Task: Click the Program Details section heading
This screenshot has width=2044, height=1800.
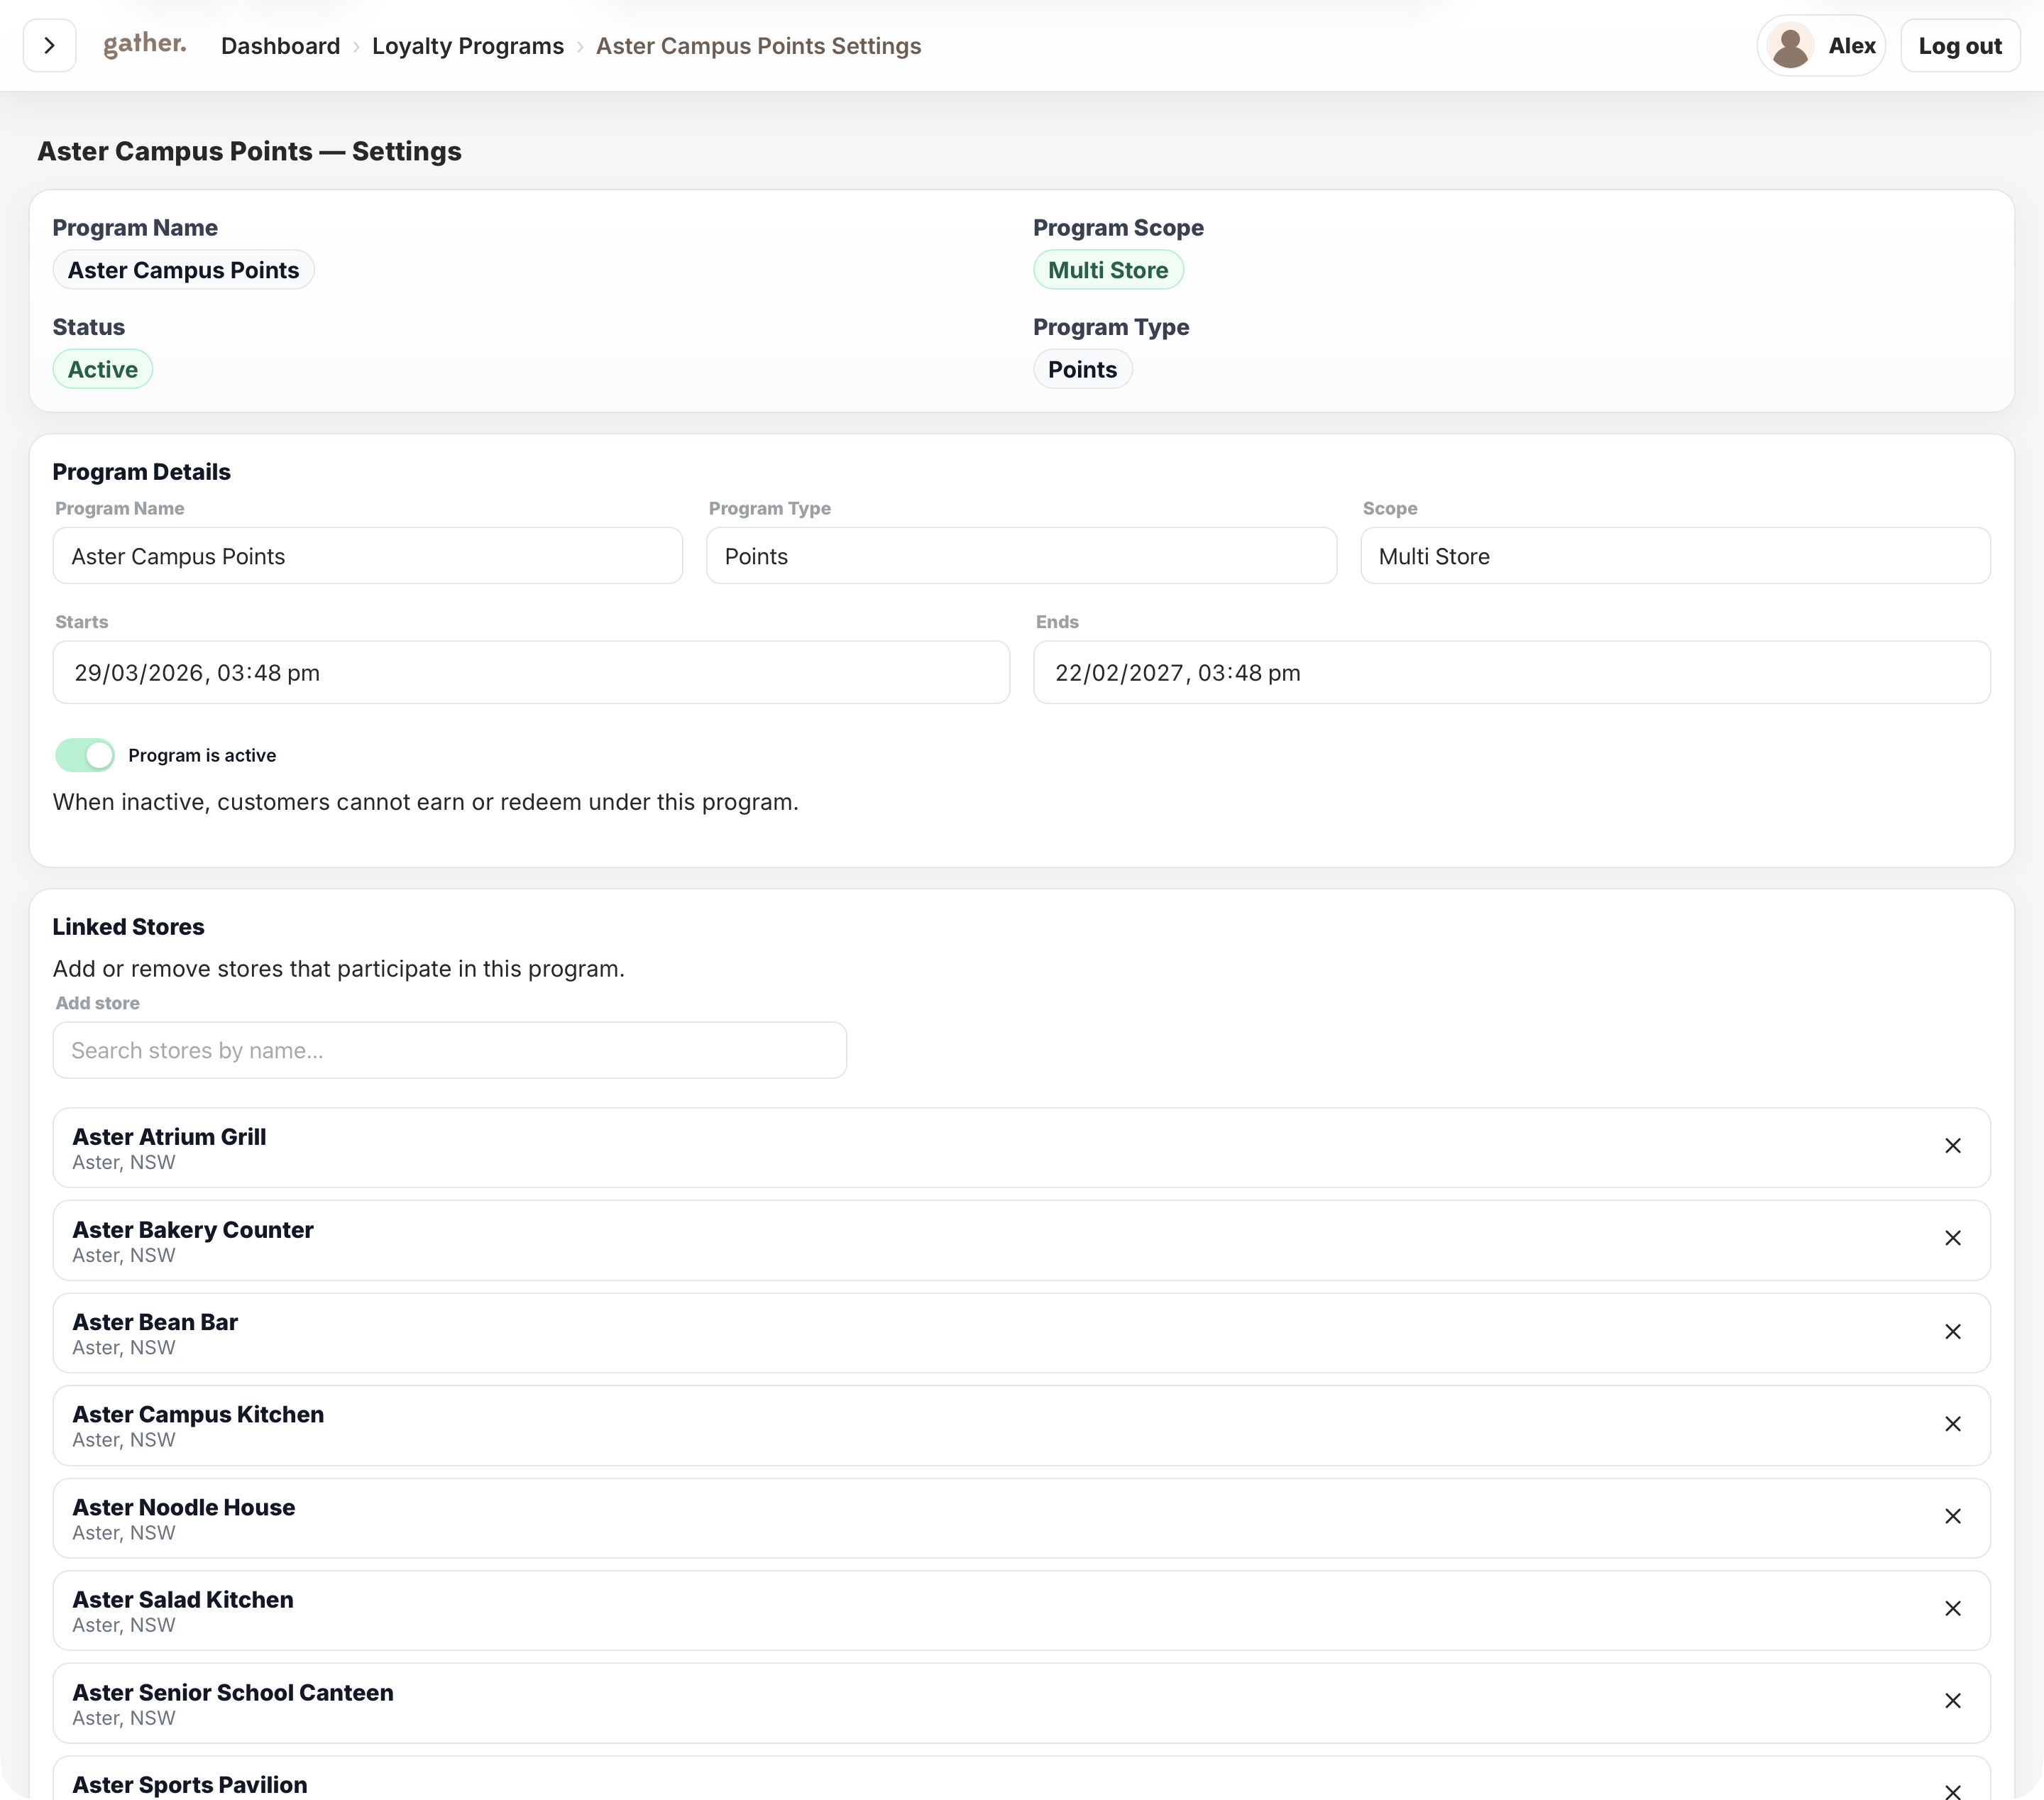Action: (x=141, y=472)
